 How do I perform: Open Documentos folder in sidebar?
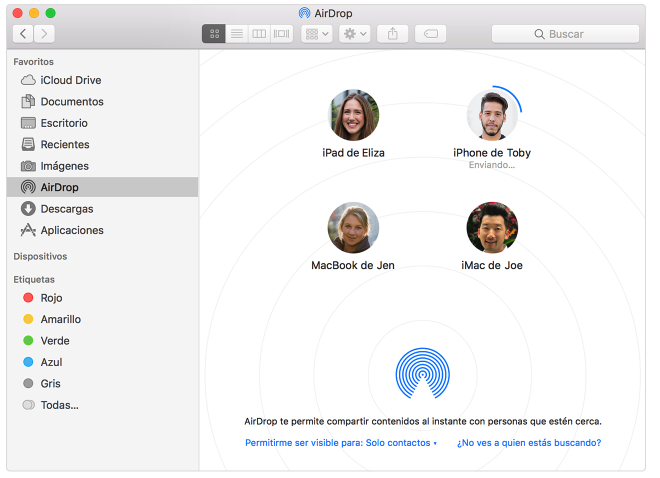tap(103, 101)
